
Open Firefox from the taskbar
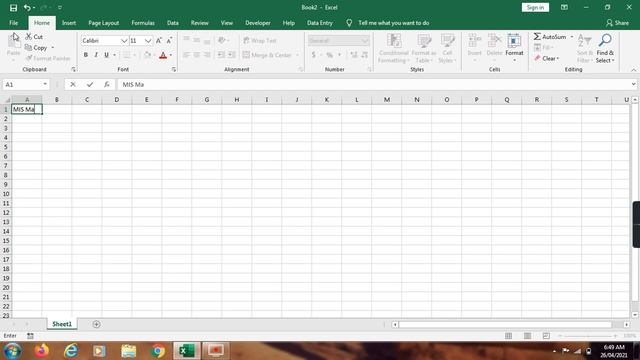(x=42, y=351)
